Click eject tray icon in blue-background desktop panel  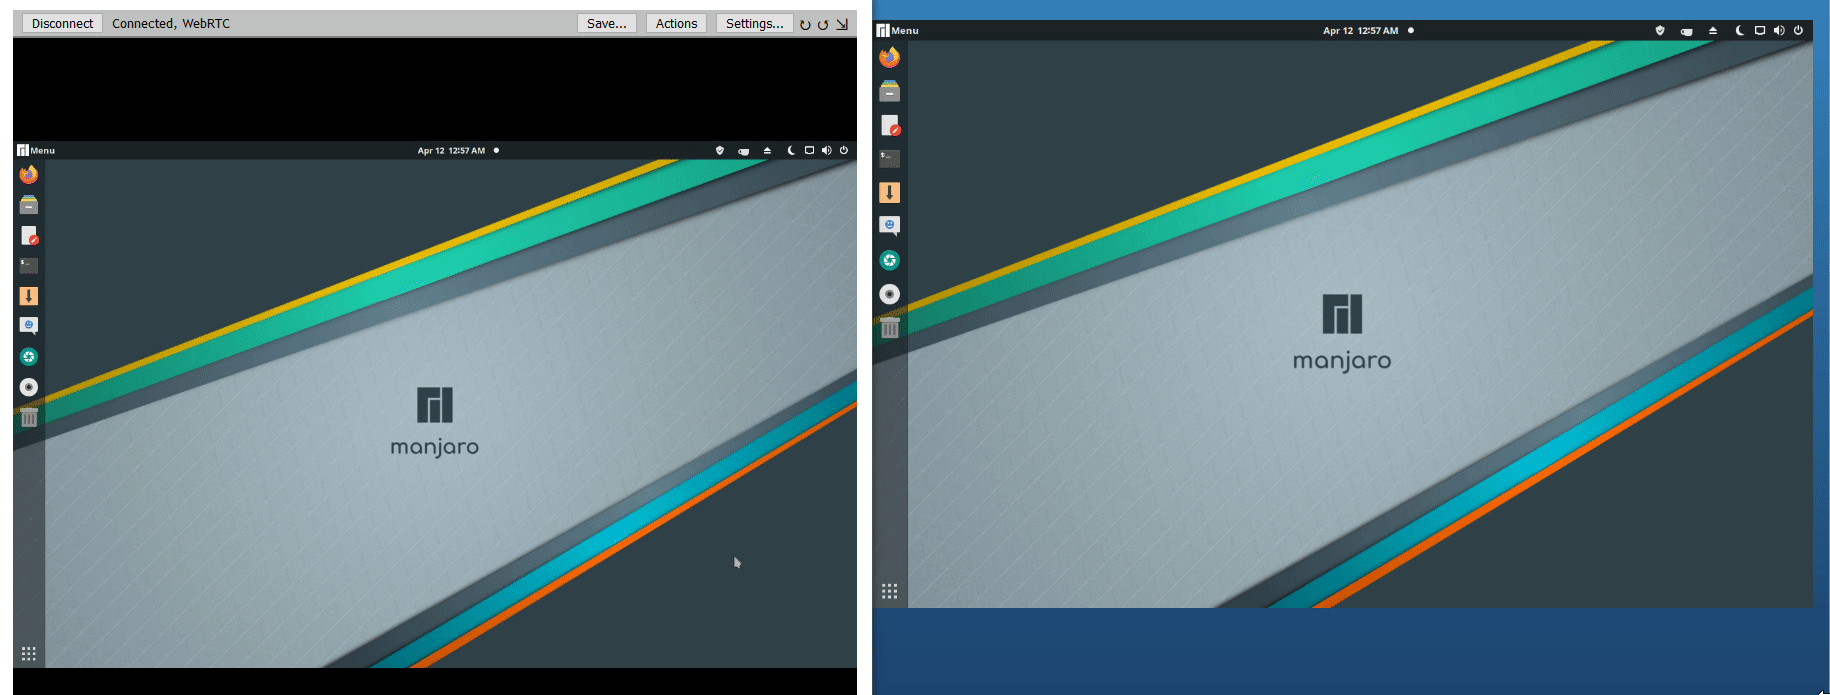[x=1713, y=31]
